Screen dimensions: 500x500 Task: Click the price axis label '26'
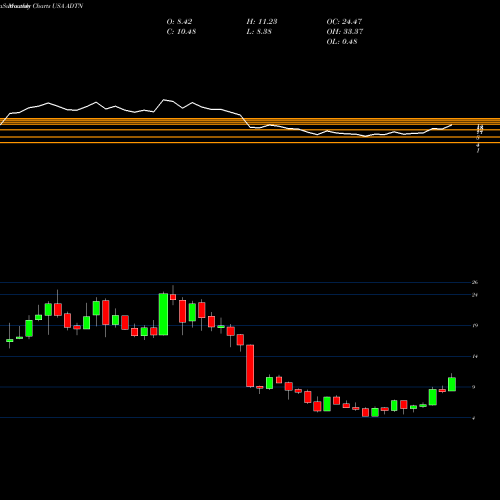tap(475, 282)
